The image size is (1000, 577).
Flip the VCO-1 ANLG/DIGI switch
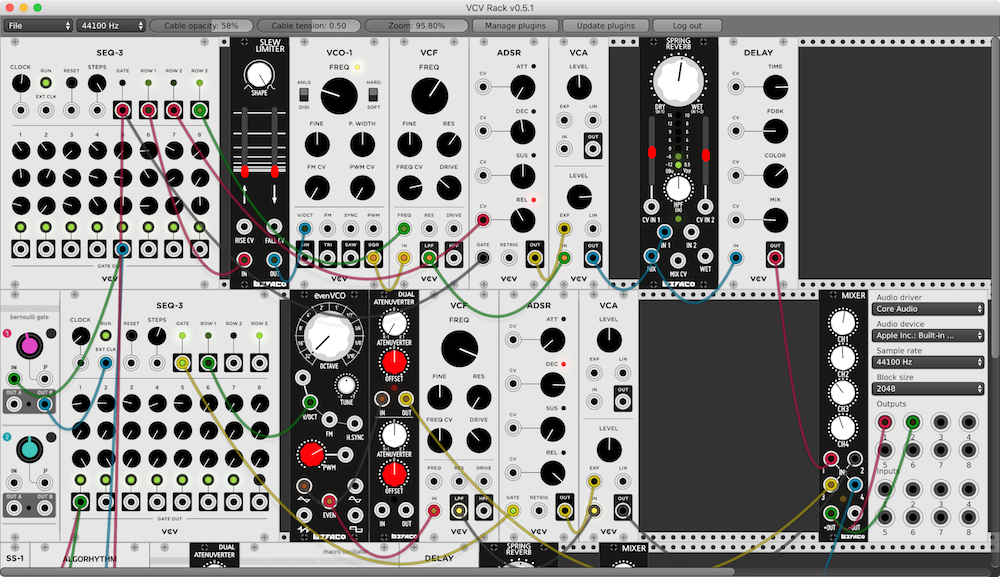pyautogui.click(x=304, y=94)
